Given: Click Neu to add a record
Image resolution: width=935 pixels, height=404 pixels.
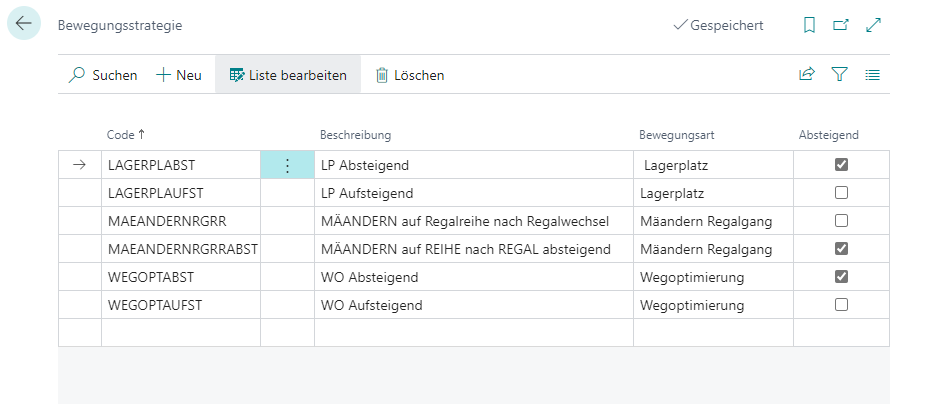Looking at the screenshot, I should (x=179, y=75).
